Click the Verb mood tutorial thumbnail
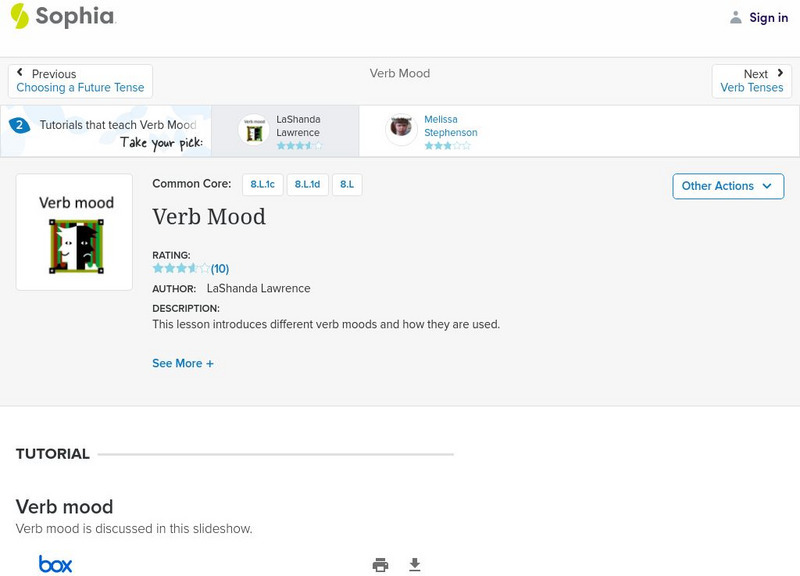The width and height of the screenshot is (800, 576). (75, 232)
